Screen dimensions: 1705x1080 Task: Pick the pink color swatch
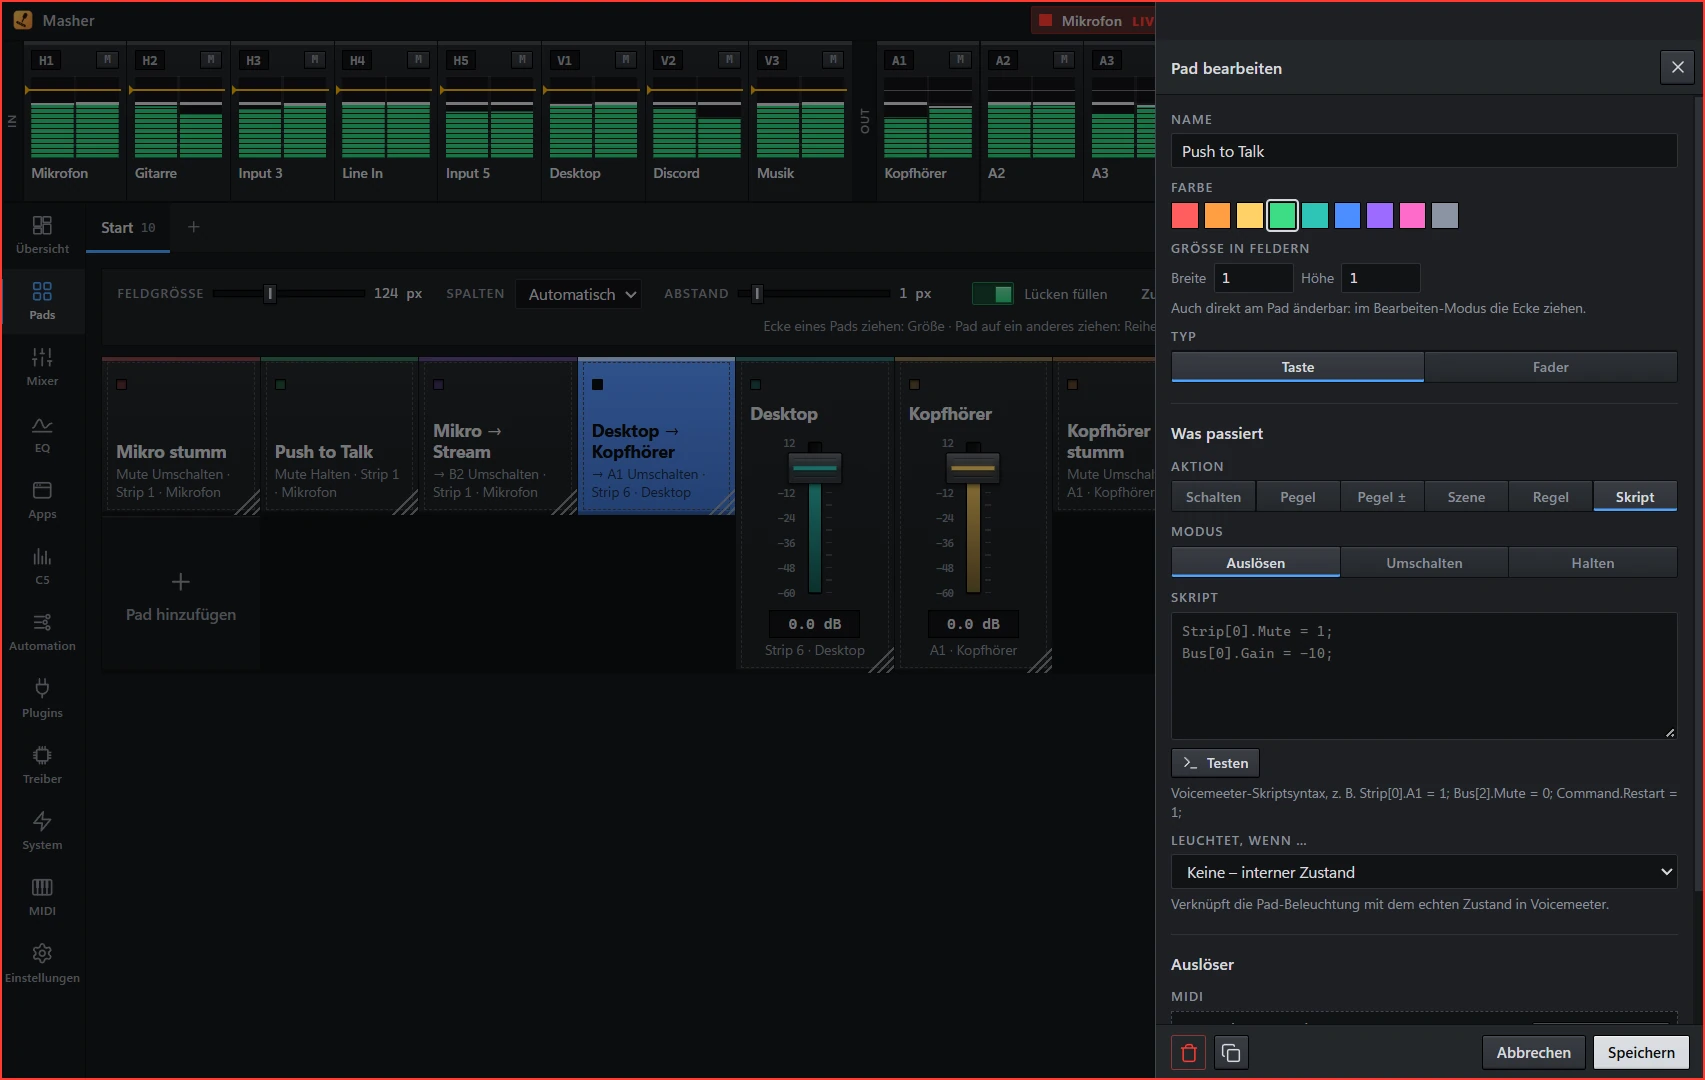(1412, 215)
